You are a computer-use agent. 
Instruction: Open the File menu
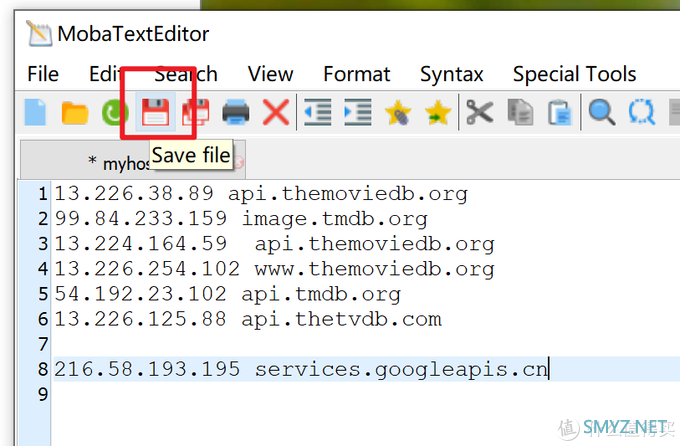42,74
